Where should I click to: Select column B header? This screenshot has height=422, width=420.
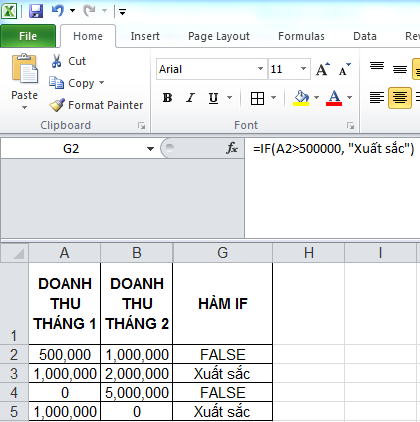click(x=137, y=253)
